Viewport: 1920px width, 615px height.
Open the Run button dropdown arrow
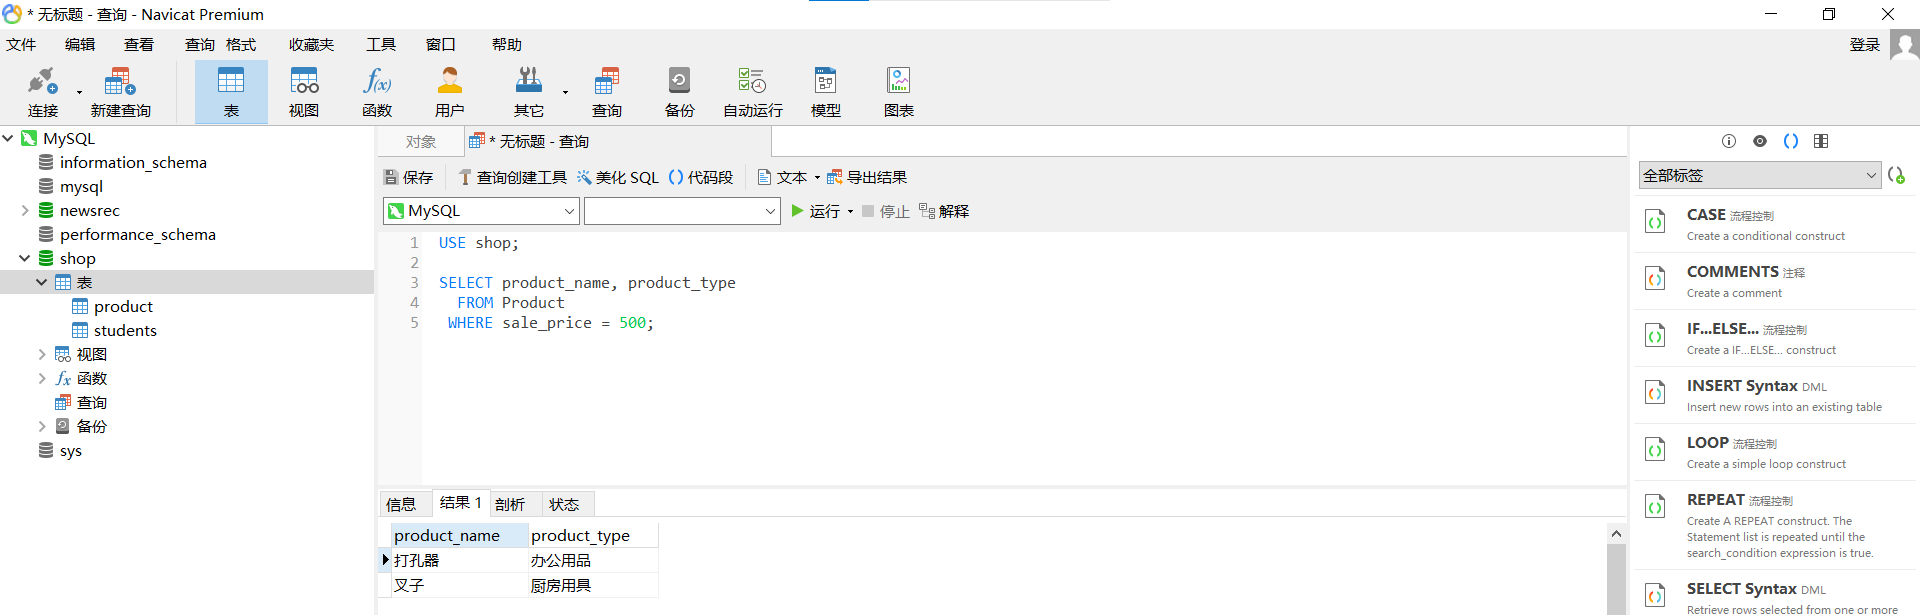pos(850,212)
